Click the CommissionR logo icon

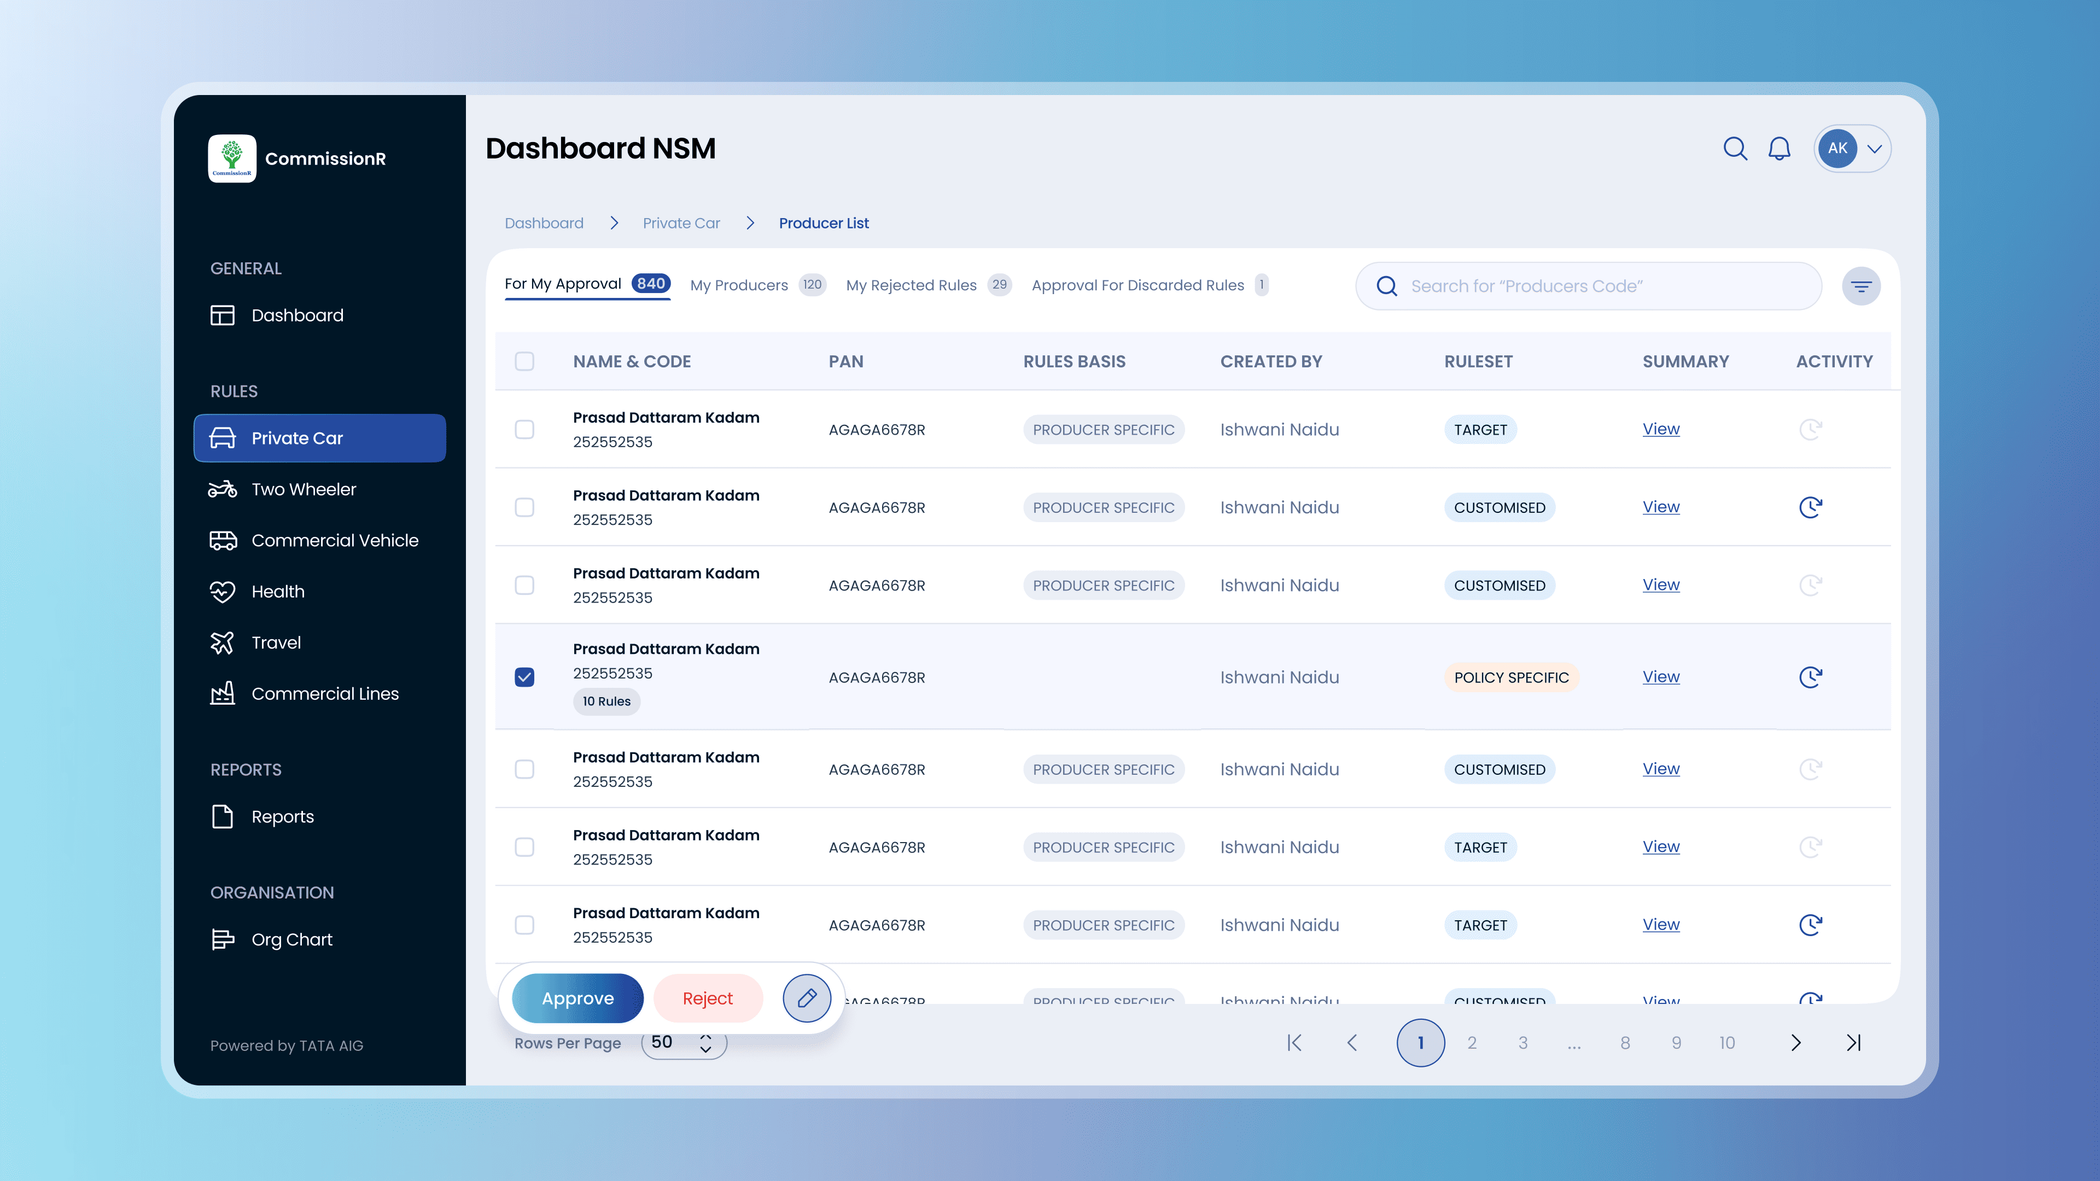point(232,158)
